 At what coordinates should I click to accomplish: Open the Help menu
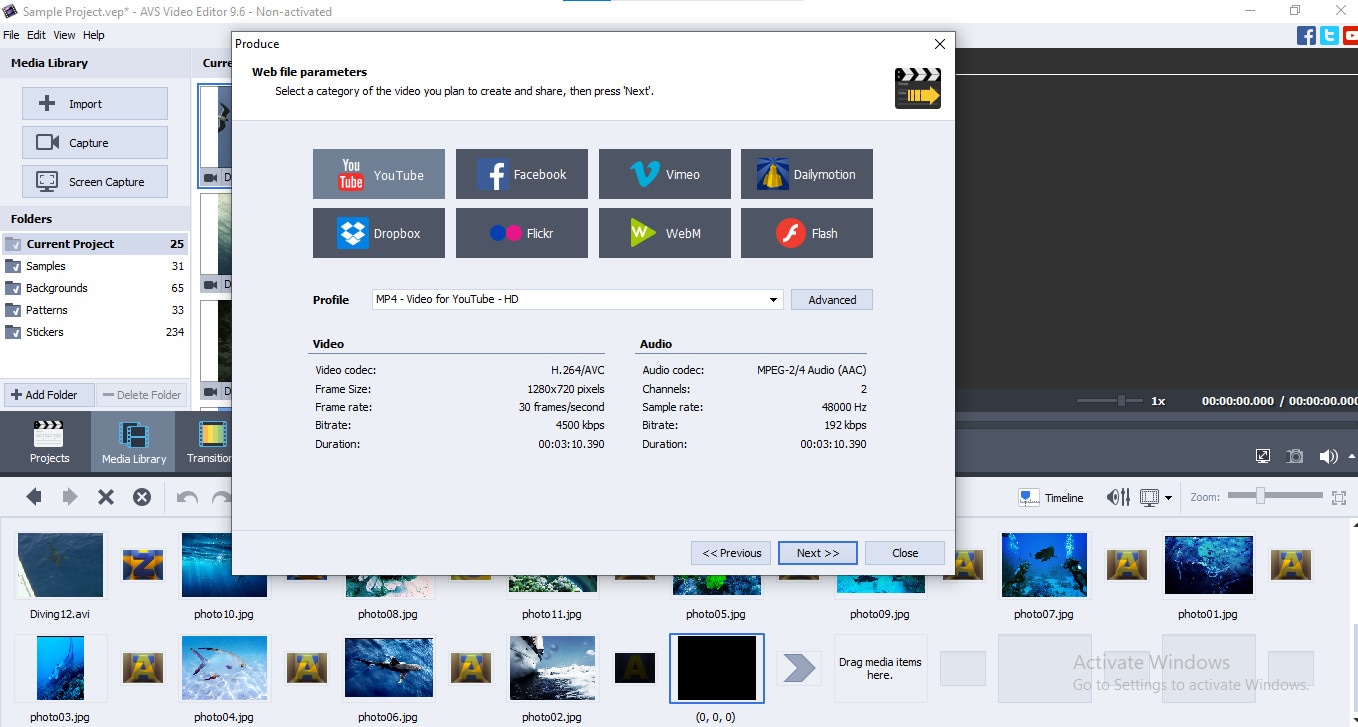pyautogui.click(x=94, y=35)
